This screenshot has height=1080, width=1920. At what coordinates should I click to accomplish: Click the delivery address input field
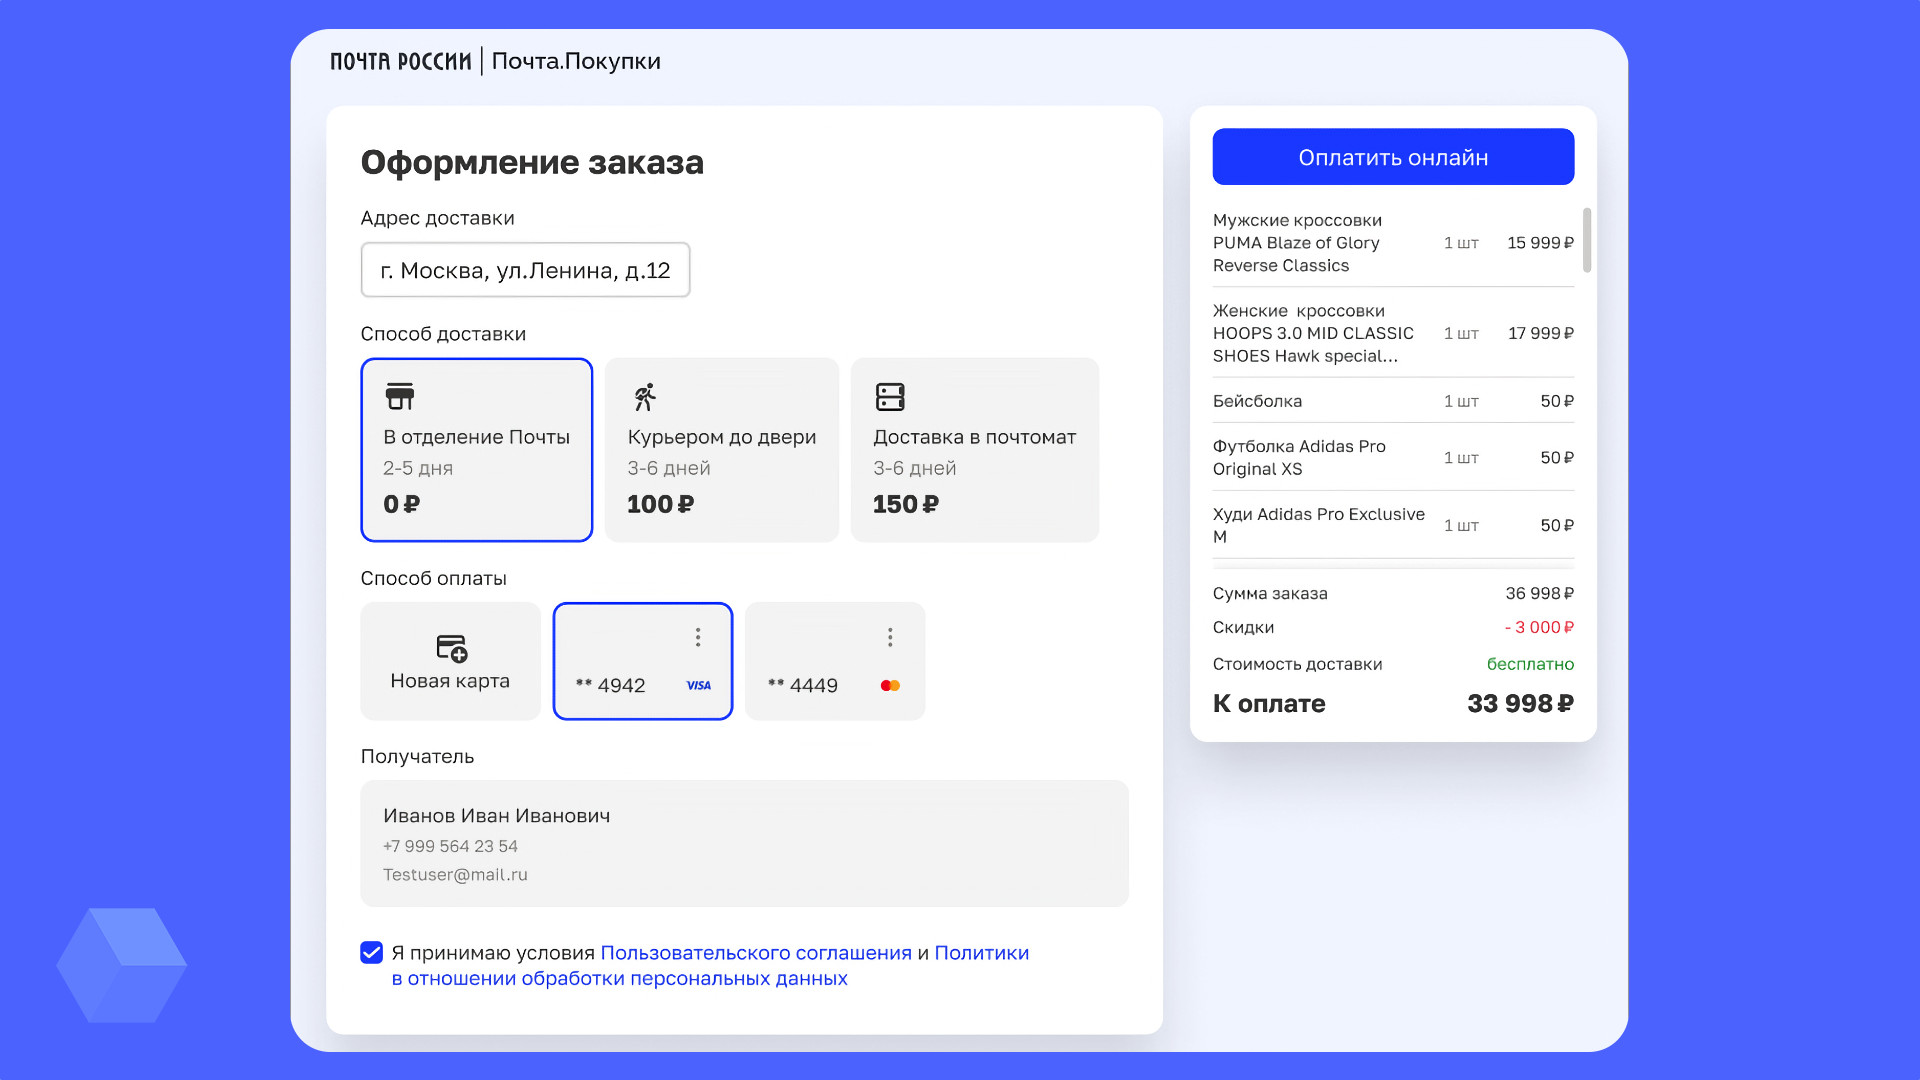click(525, 270)
